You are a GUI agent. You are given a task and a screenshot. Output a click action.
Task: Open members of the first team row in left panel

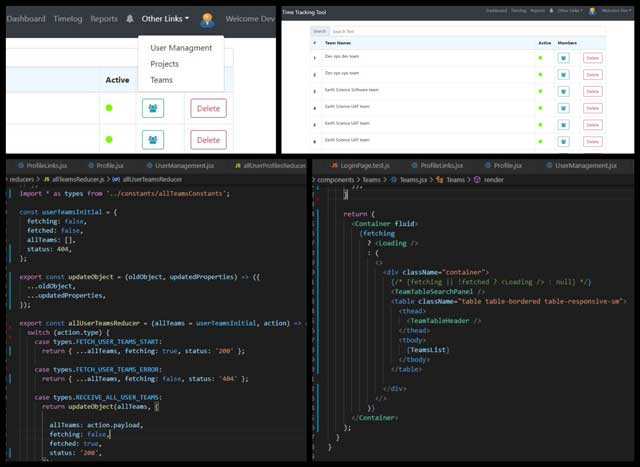153,108
